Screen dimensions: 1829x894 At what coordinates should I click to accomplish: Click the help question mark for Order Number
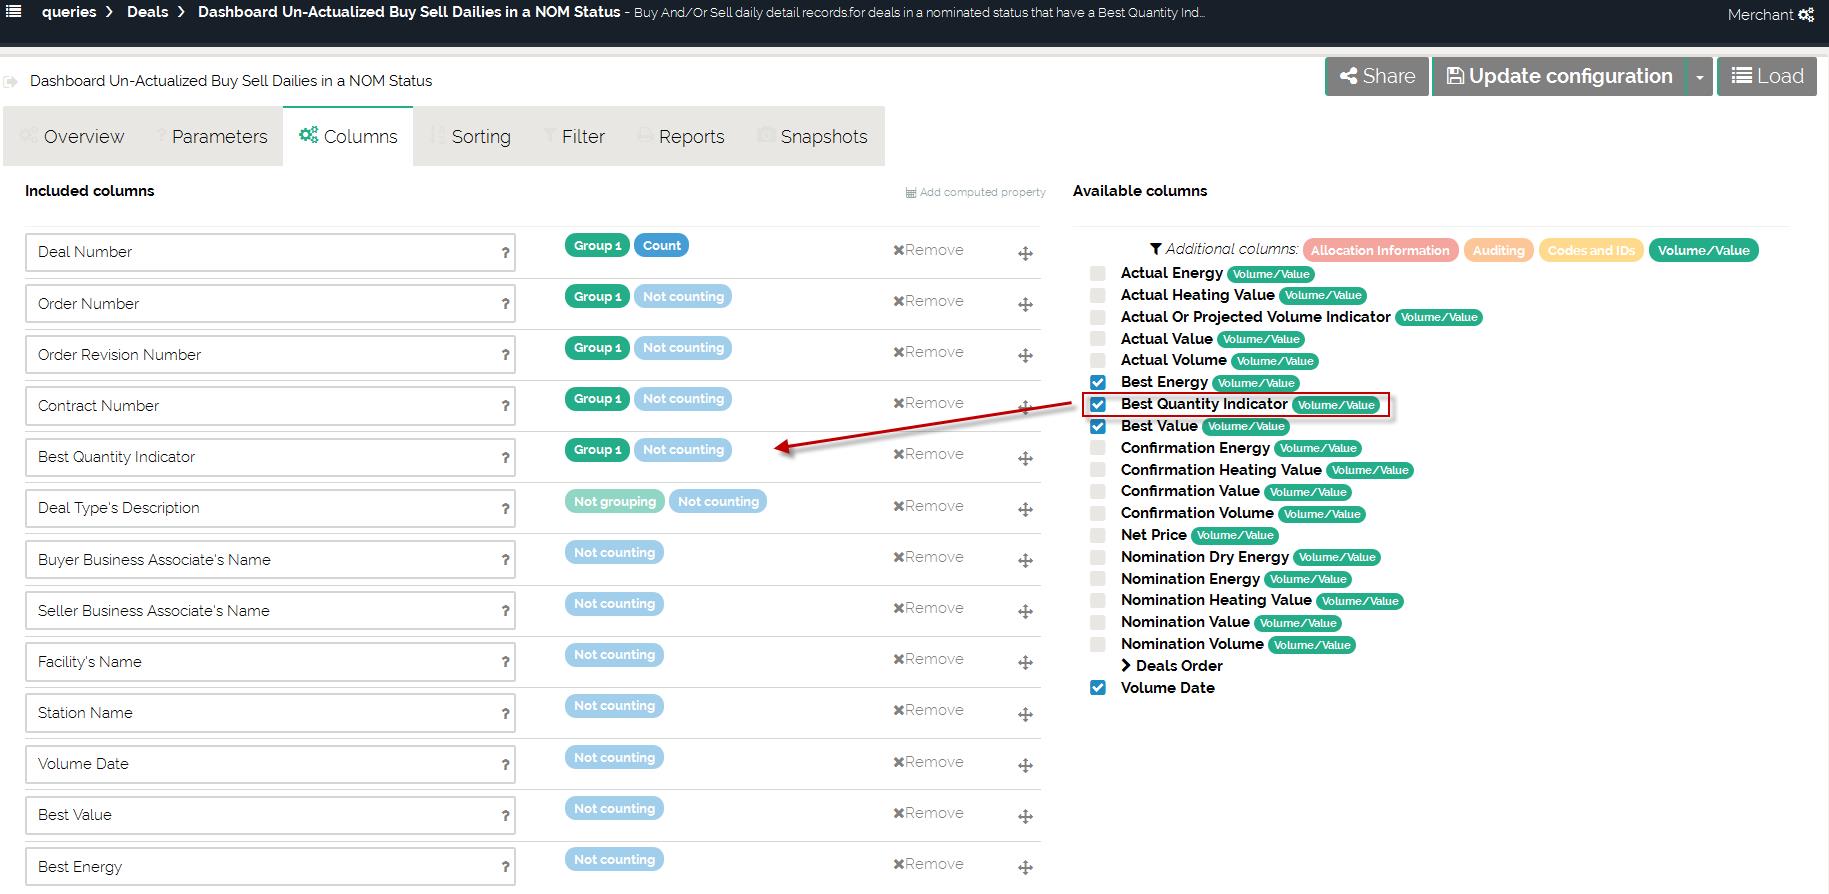505,304
